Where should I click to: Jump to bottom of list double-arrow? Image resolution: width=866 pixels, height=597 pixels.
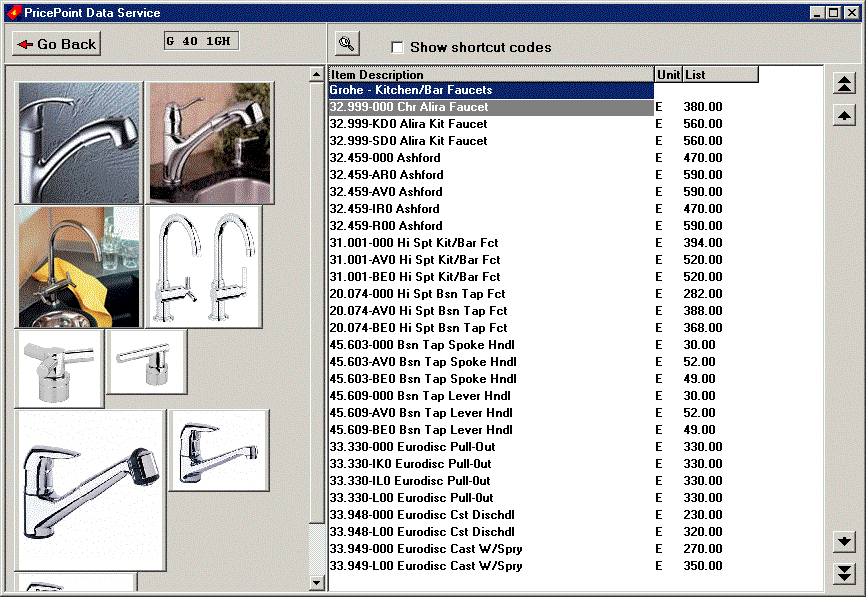tap(844, 573)
